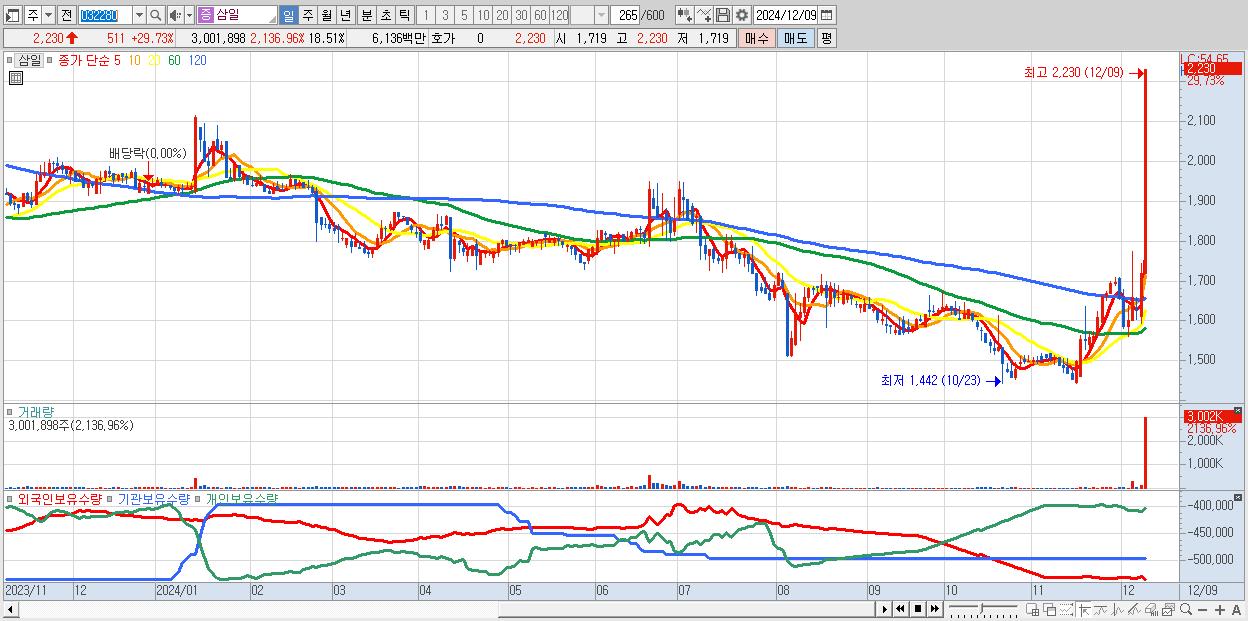Click the chart zoom slider handle
This screenshot has height=621, width=1248.
point(981,608)
